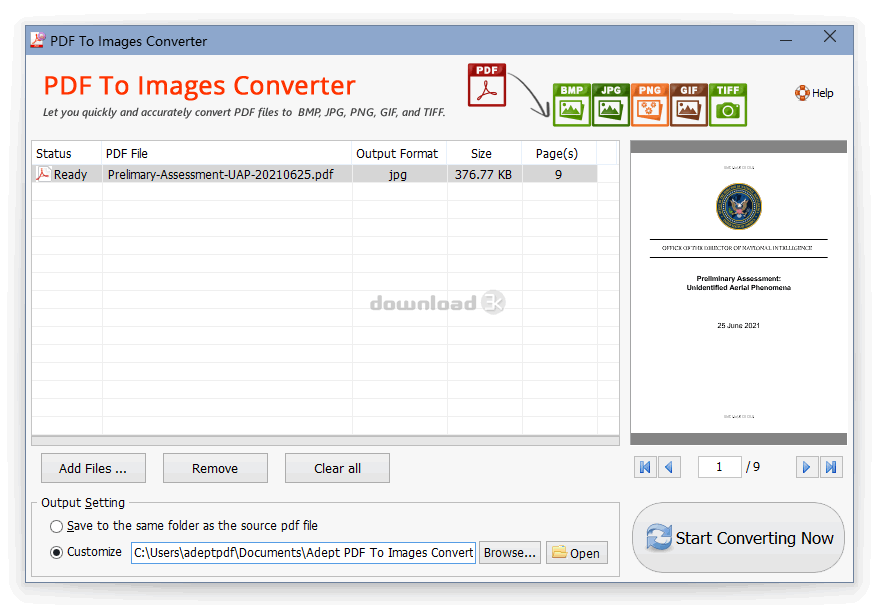Sort by PDF File column header
This screenshot has height=605, width=877.
pyautogui.click(x=226, y=153)
